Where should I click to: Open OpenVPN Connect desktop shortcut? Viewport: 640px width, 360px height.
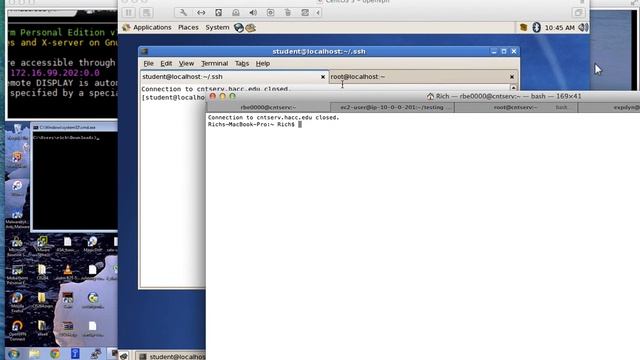point(17,331)
